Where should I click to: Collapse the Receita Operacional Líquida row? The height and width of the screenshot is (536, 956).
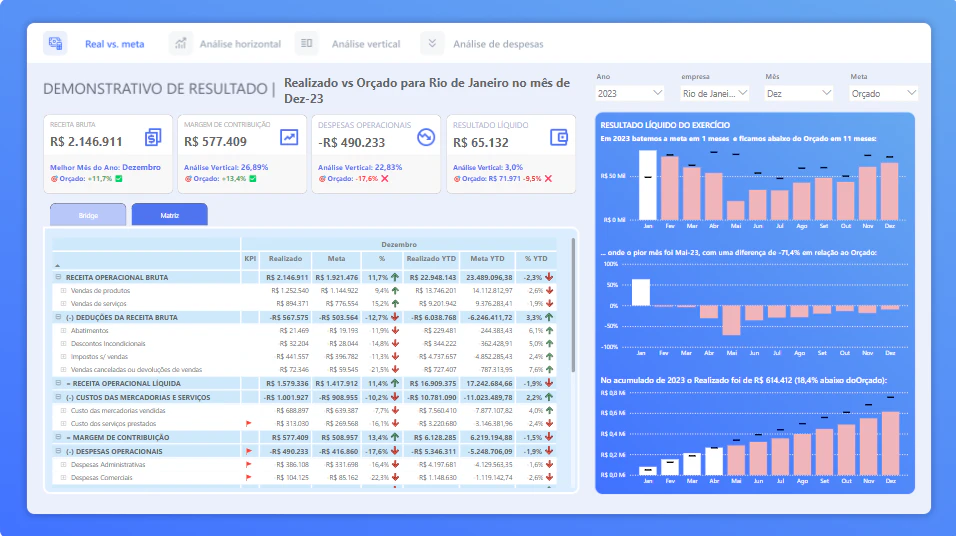pyautogui.click(x=59, y=384)
